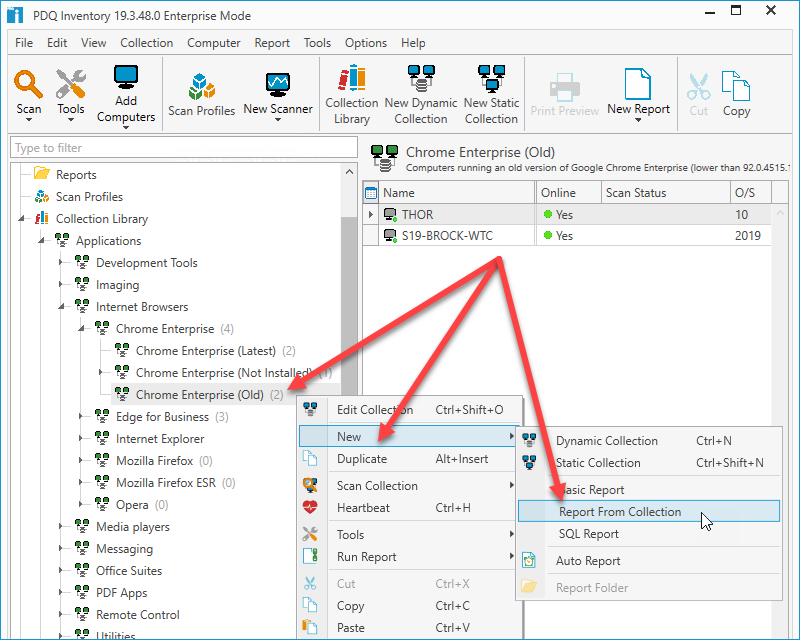The width and height of the screenshot is (800, 640).
Task: Sort by the Name column header
Action: [457, 193]
